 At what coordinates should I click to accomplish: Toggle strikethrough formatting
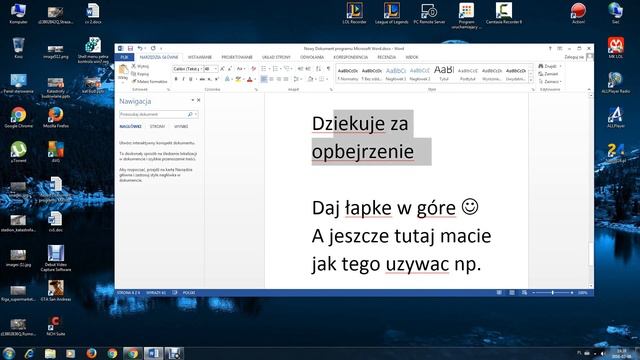point(202,79)
